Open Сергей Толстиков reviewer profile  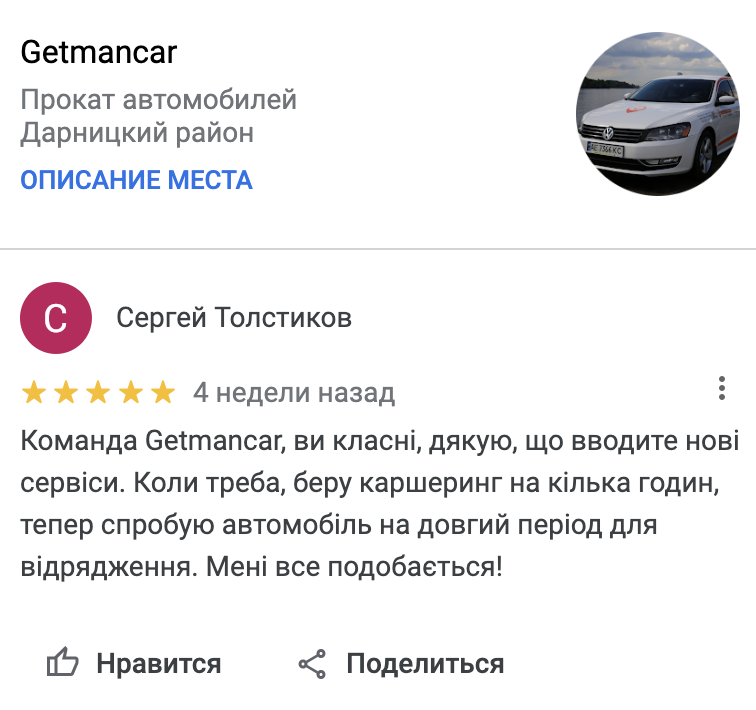coord(234,319)
